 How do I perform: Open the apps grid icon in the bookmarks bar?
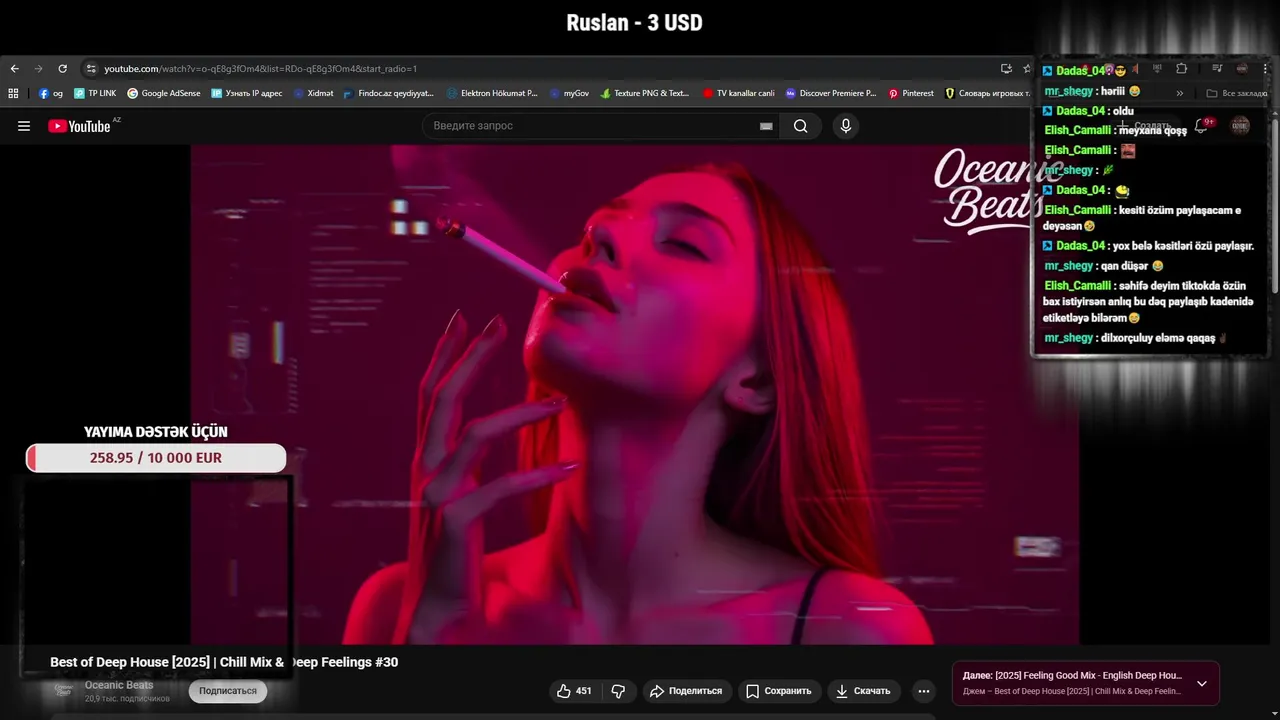pyautogui.click(x=13, y=93)
